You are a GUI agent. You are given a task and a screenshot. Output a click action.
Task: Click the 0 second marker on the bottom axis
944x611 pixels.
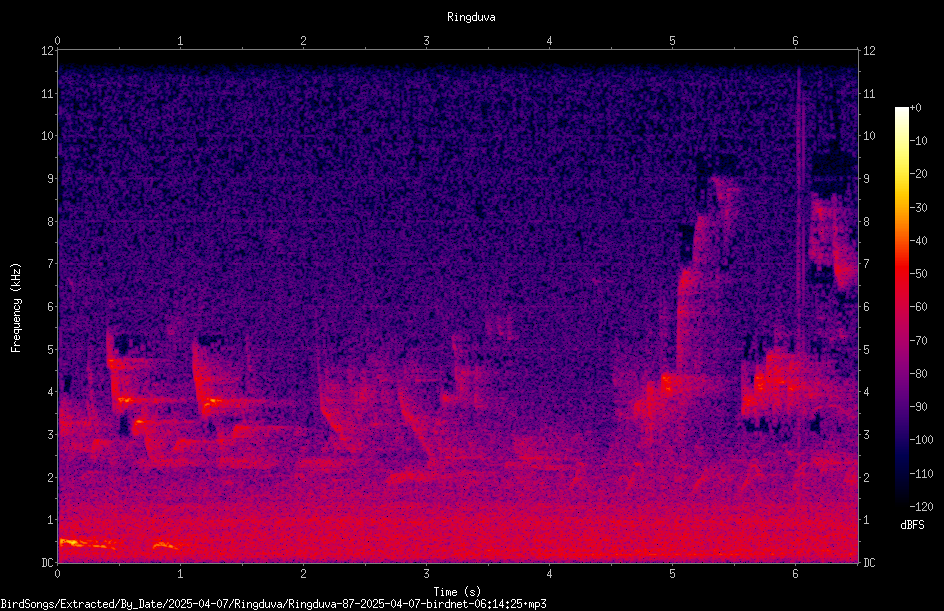[x=57, y=574]
